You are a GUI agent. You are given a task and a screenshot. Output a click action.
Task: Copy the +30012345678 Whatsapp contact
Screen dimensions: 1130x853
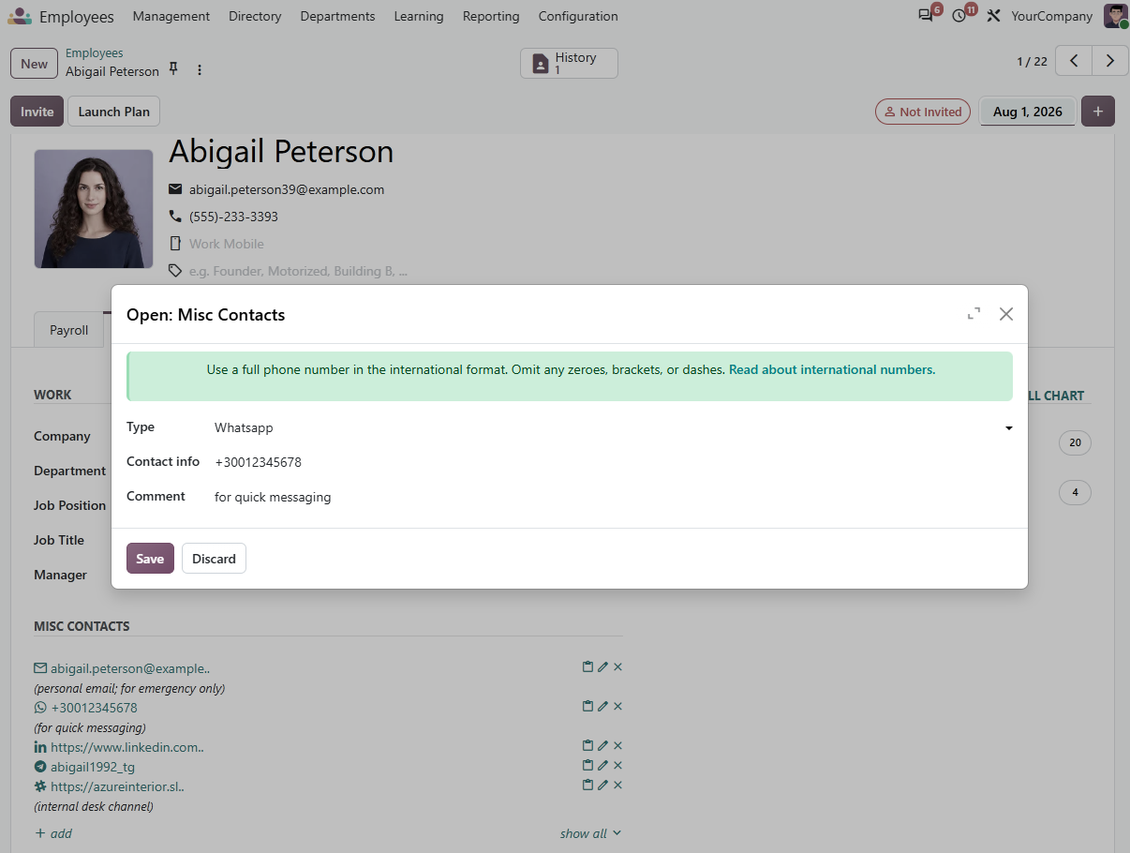[587, 707]
